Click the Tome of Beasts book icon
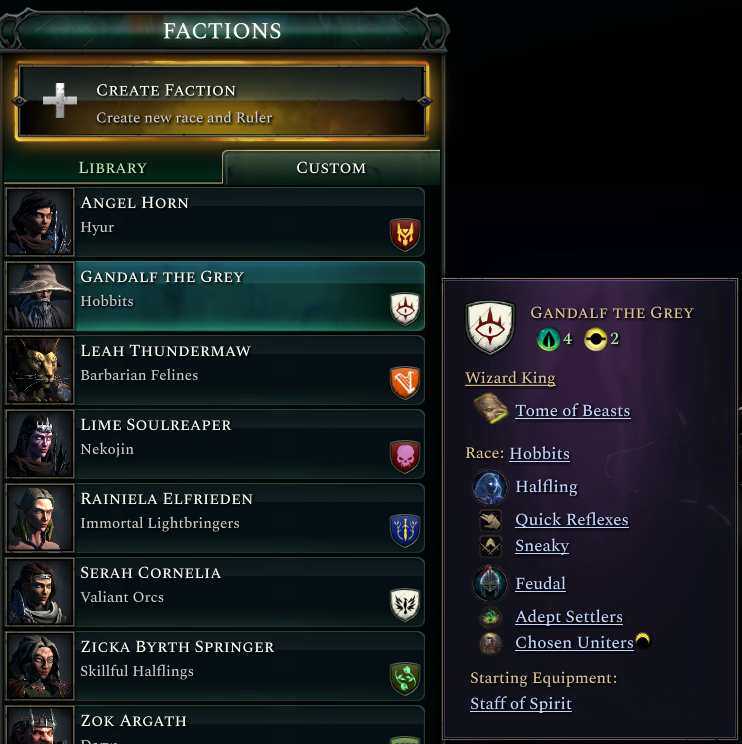The height and width of the screenshot is (744, 742). coord(490,409)
